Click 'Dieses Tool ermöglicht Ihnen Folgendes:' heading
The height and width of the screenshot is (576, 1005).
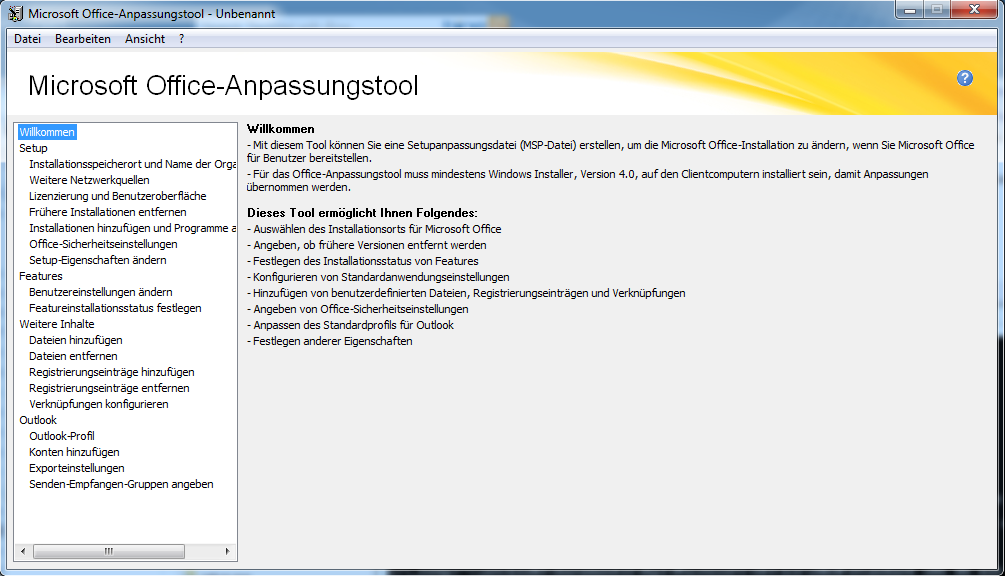362,213
